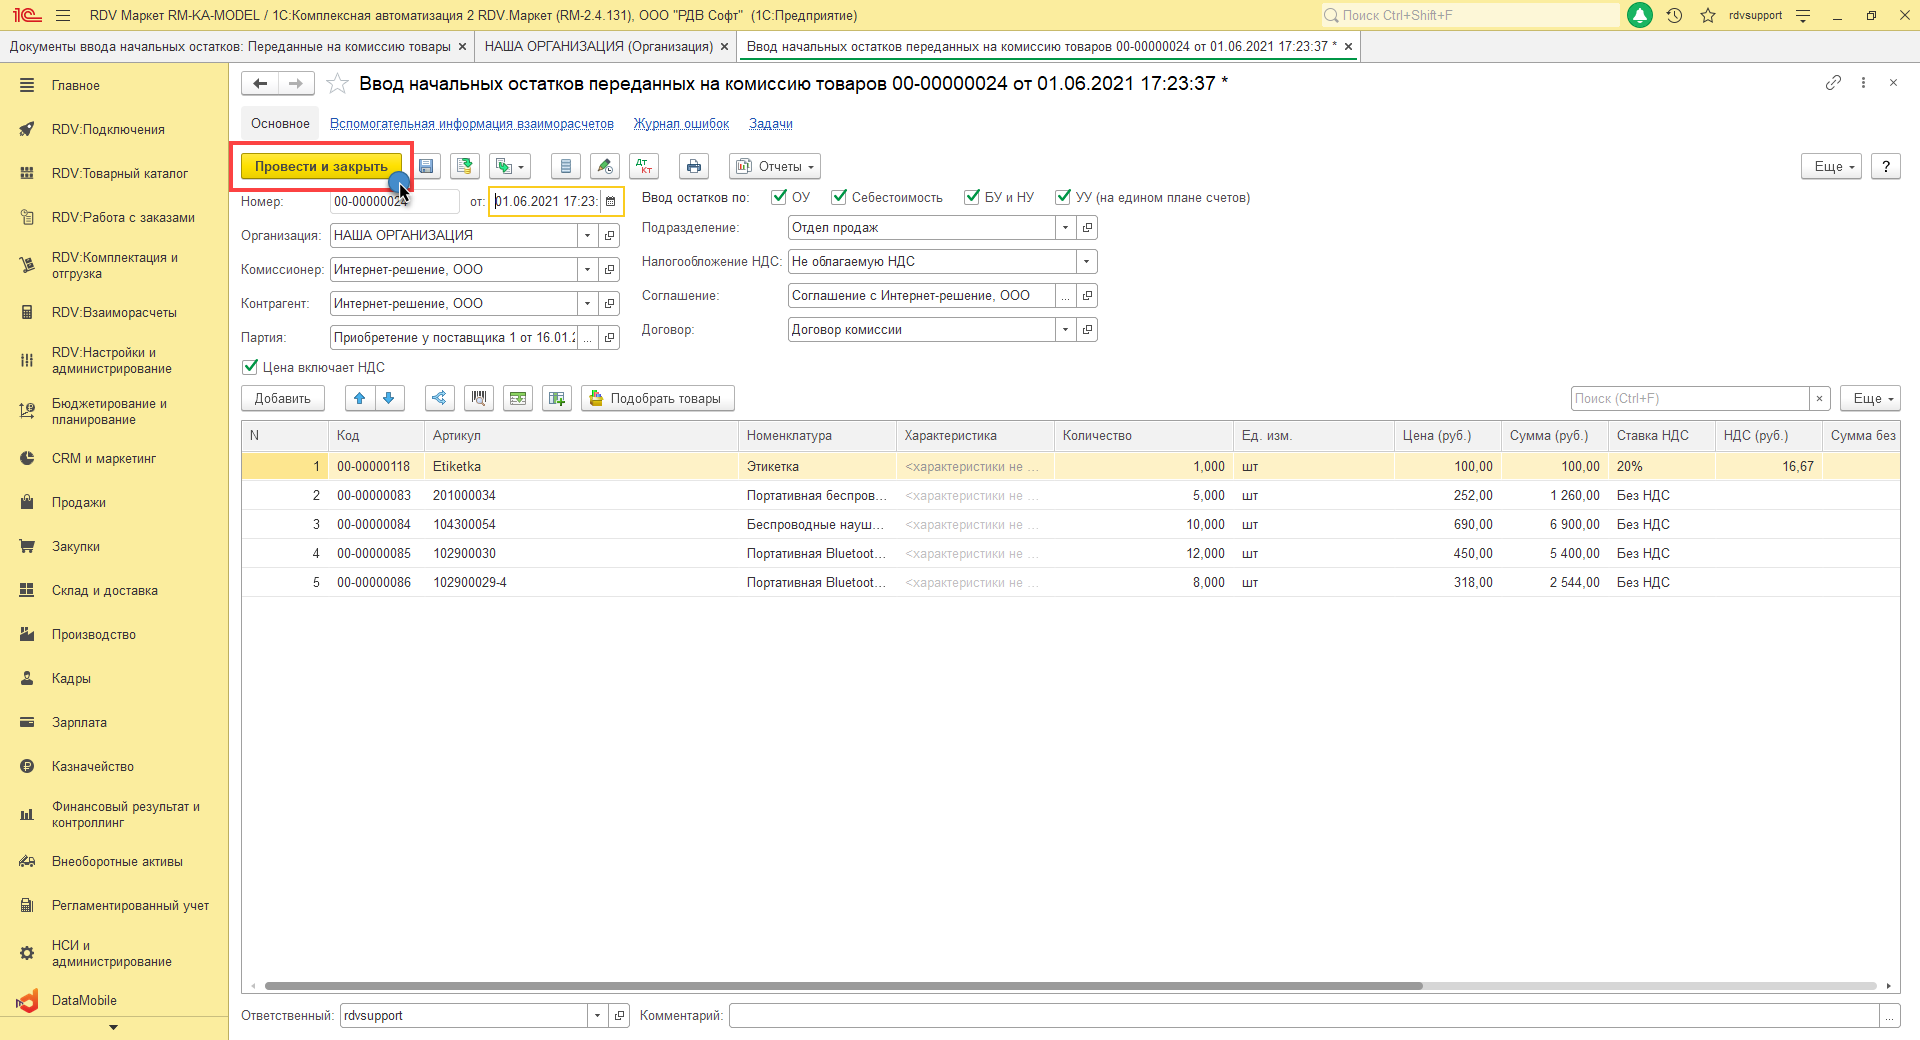Click the save document floppy disk icon
Viewport: 1920px width, 1040px height.
pyautogui.click(x=427, y=167)
